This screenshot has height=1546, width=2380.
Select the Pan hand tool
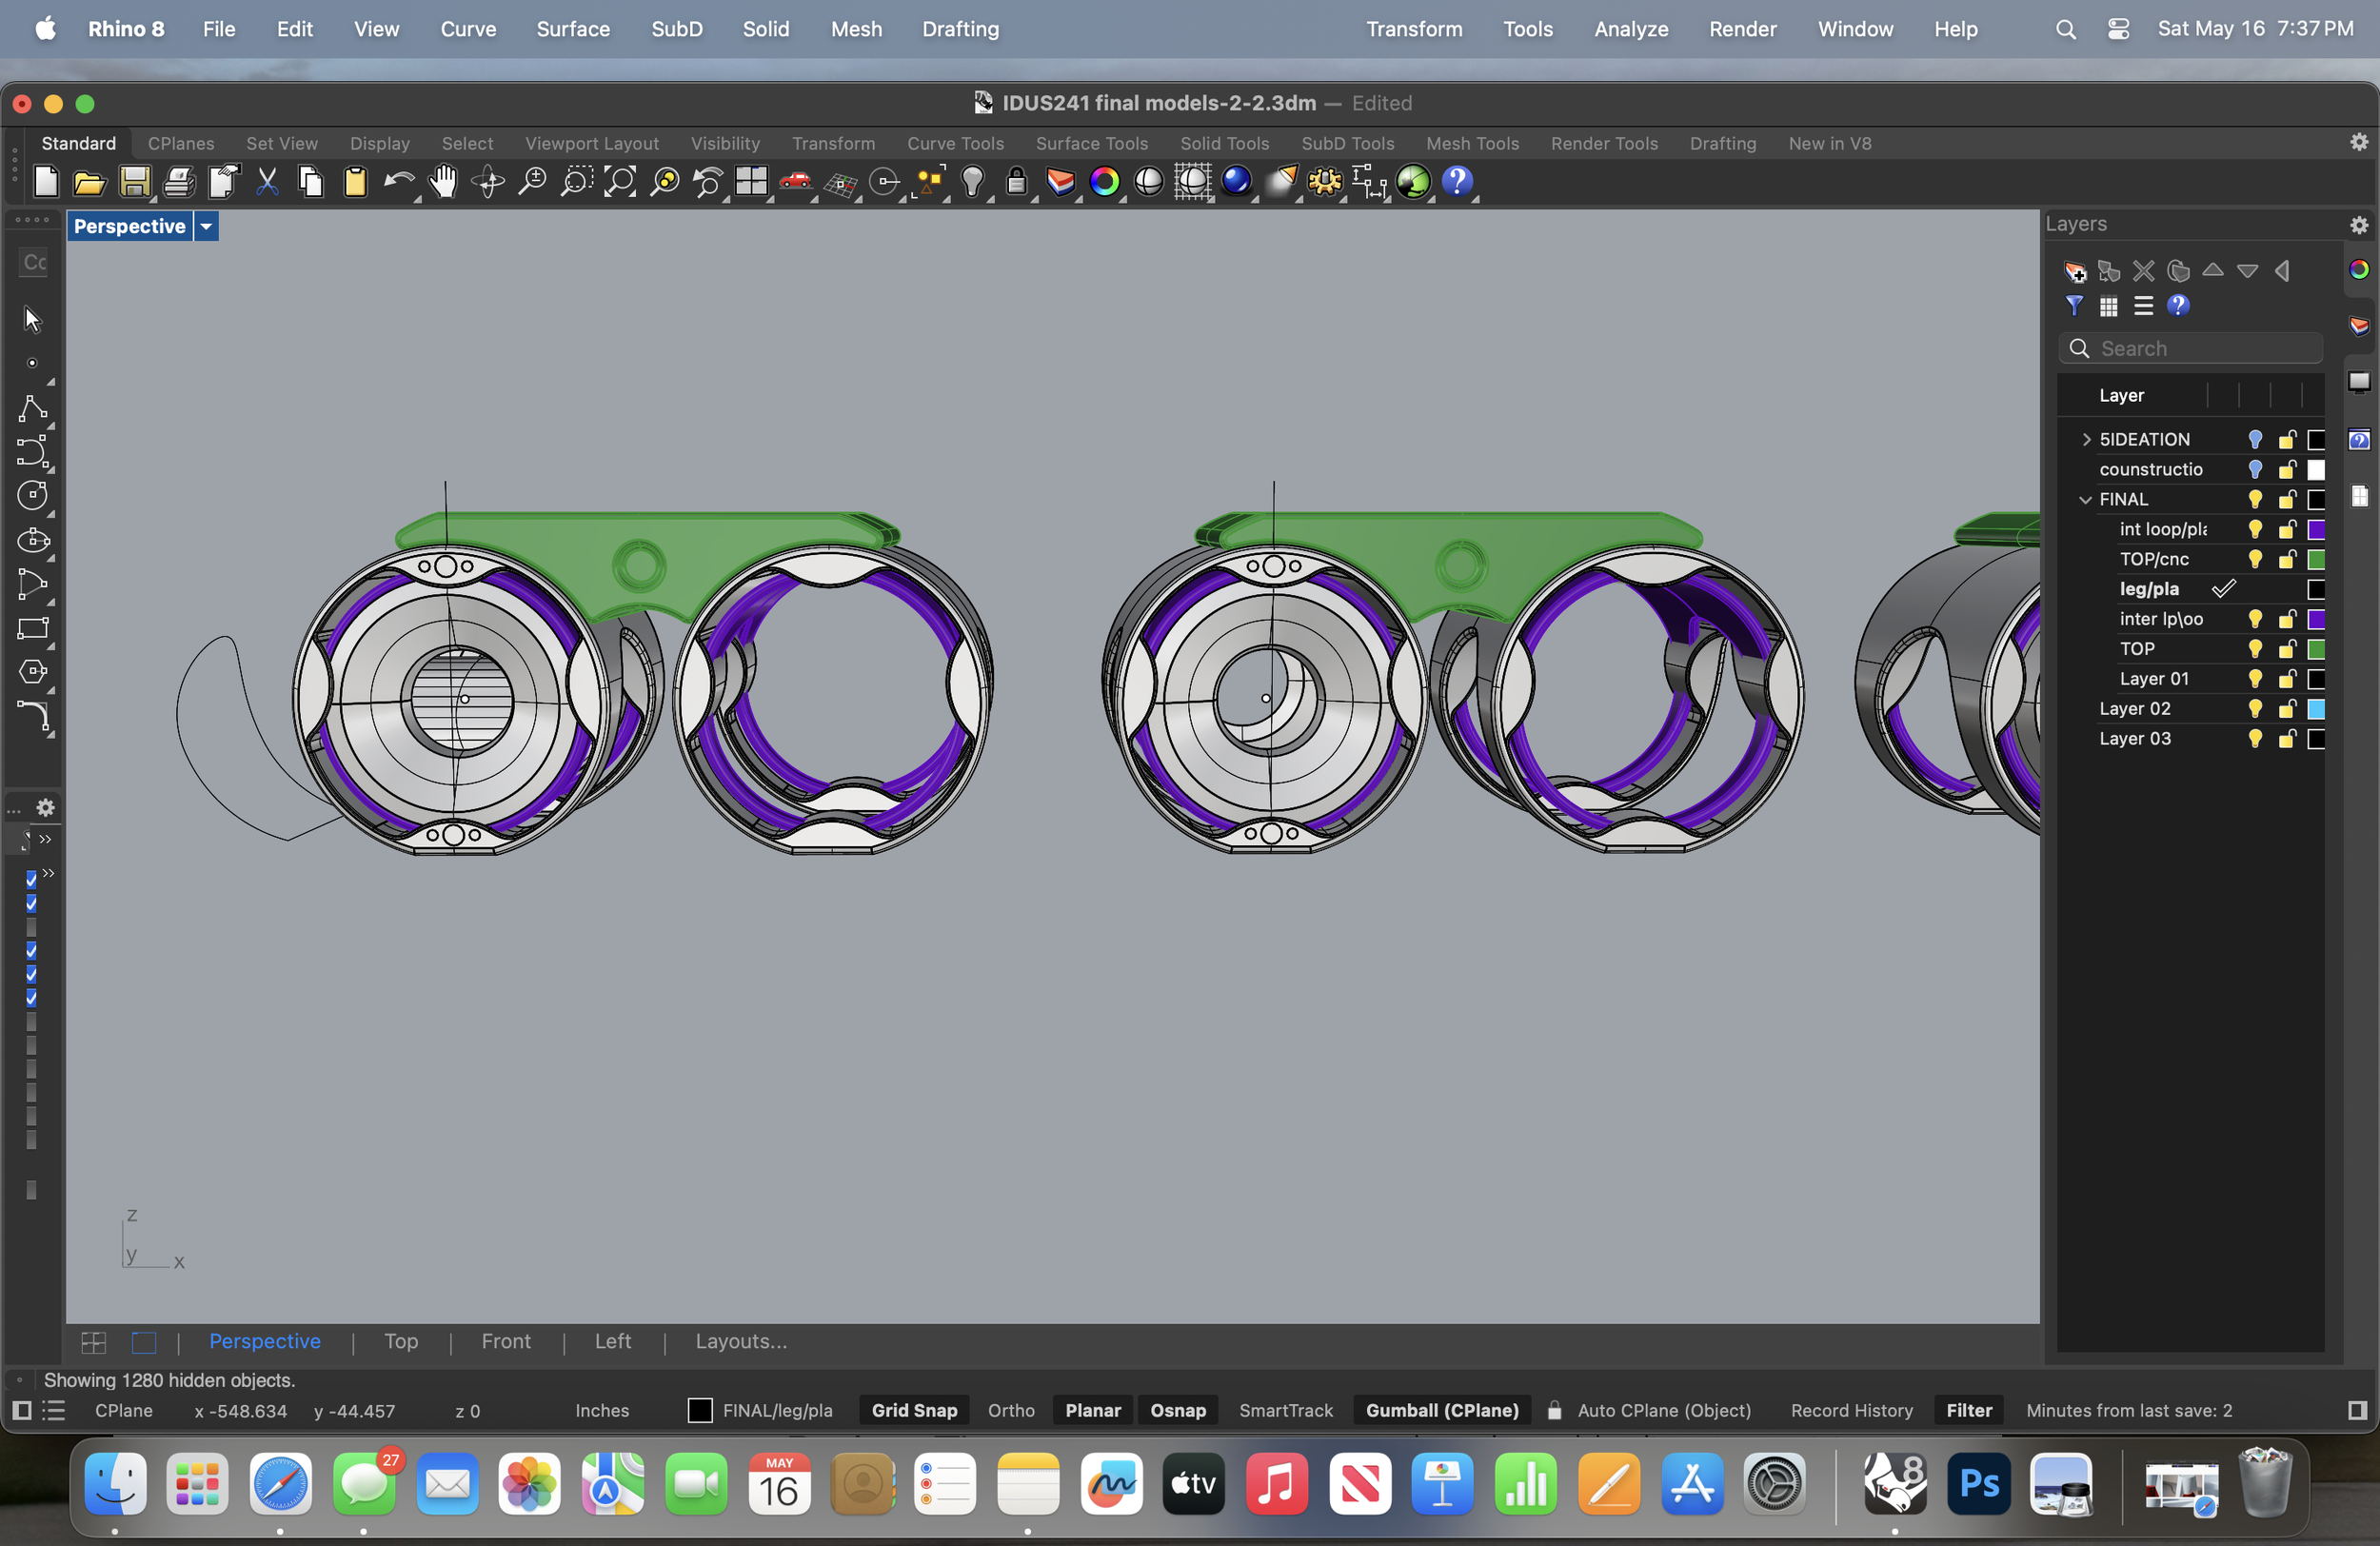point(443,182)
